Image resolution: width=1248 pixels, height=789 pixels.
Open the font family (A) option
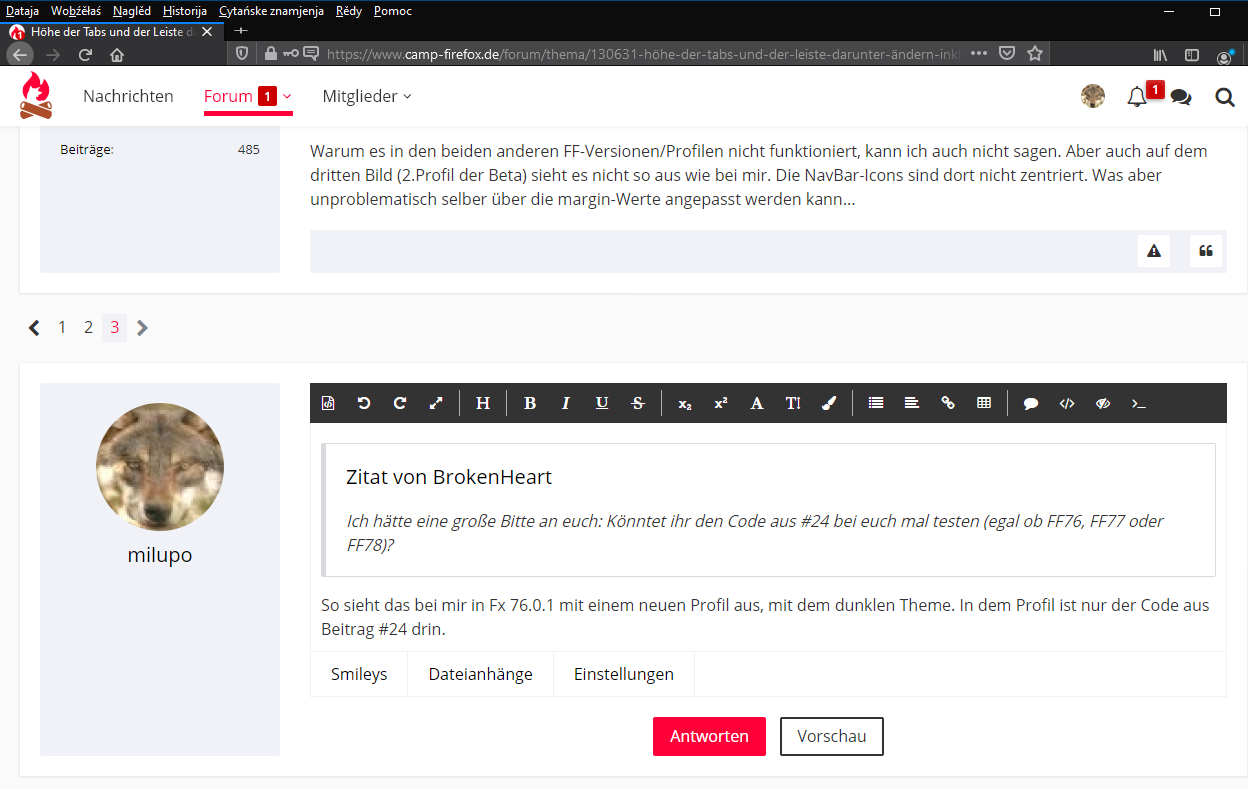[x=757, y=403]
